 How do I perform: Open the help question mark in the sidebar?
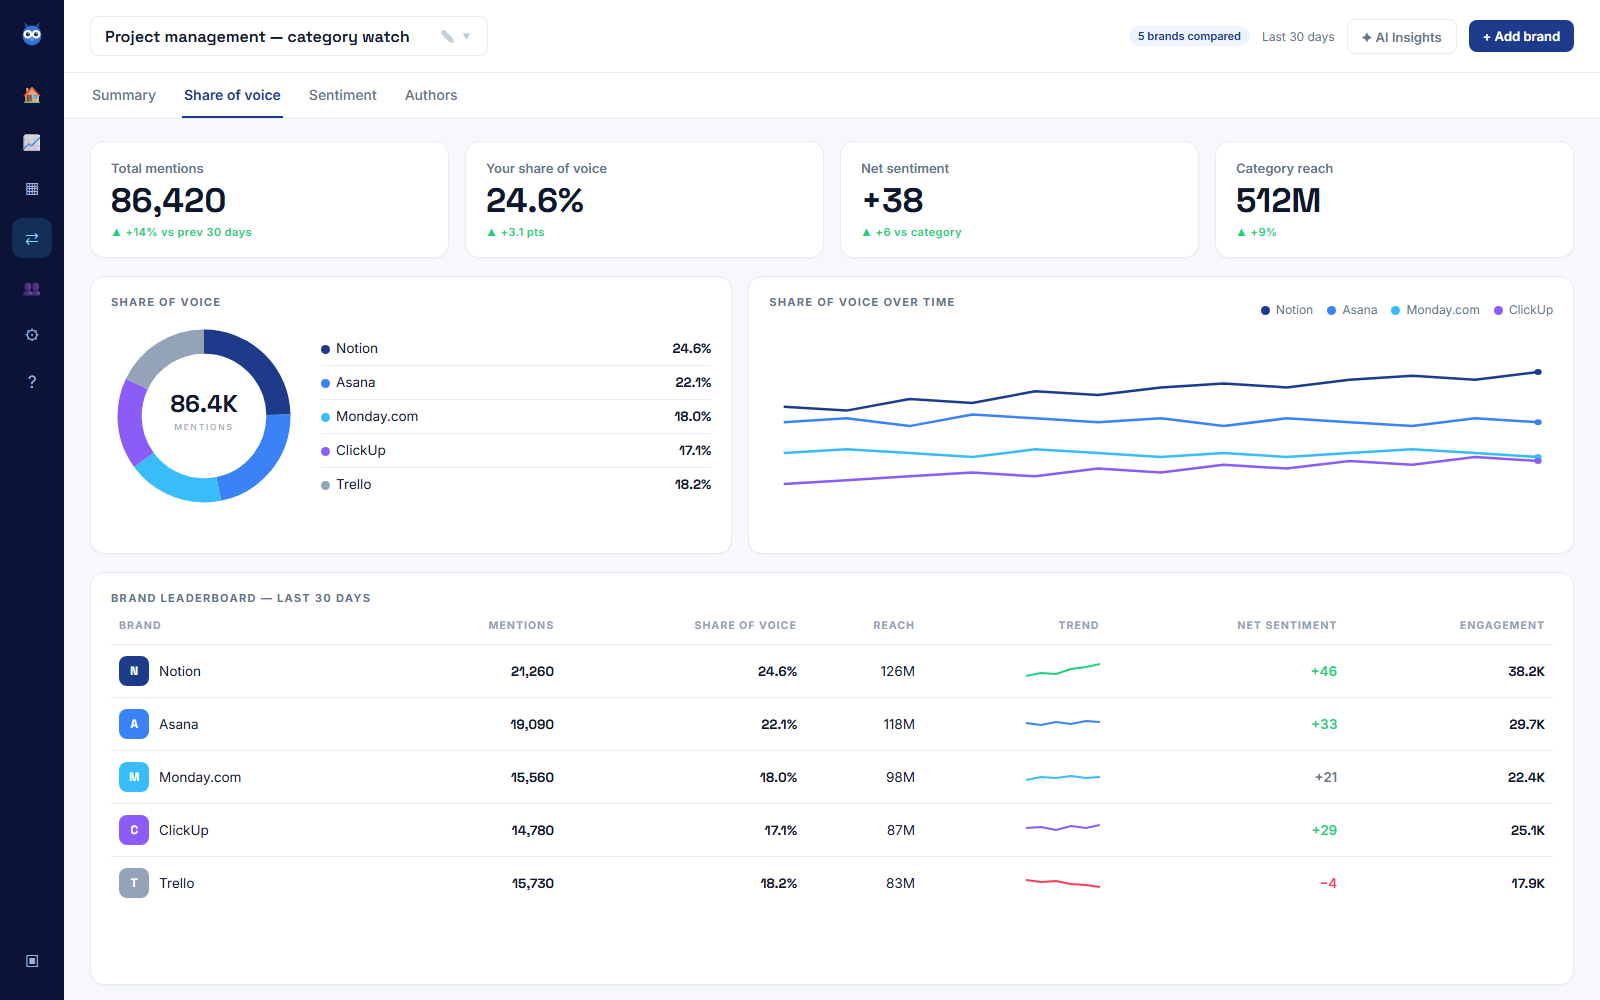tap(32, 382)
